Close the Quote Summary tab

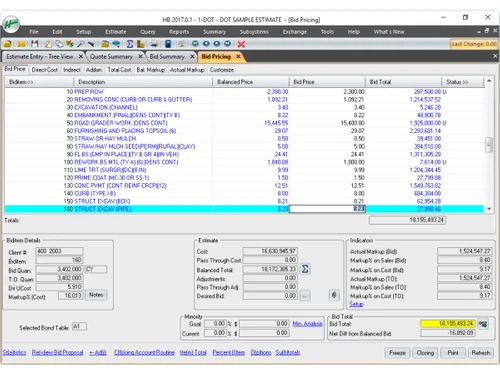click(140, 57)
